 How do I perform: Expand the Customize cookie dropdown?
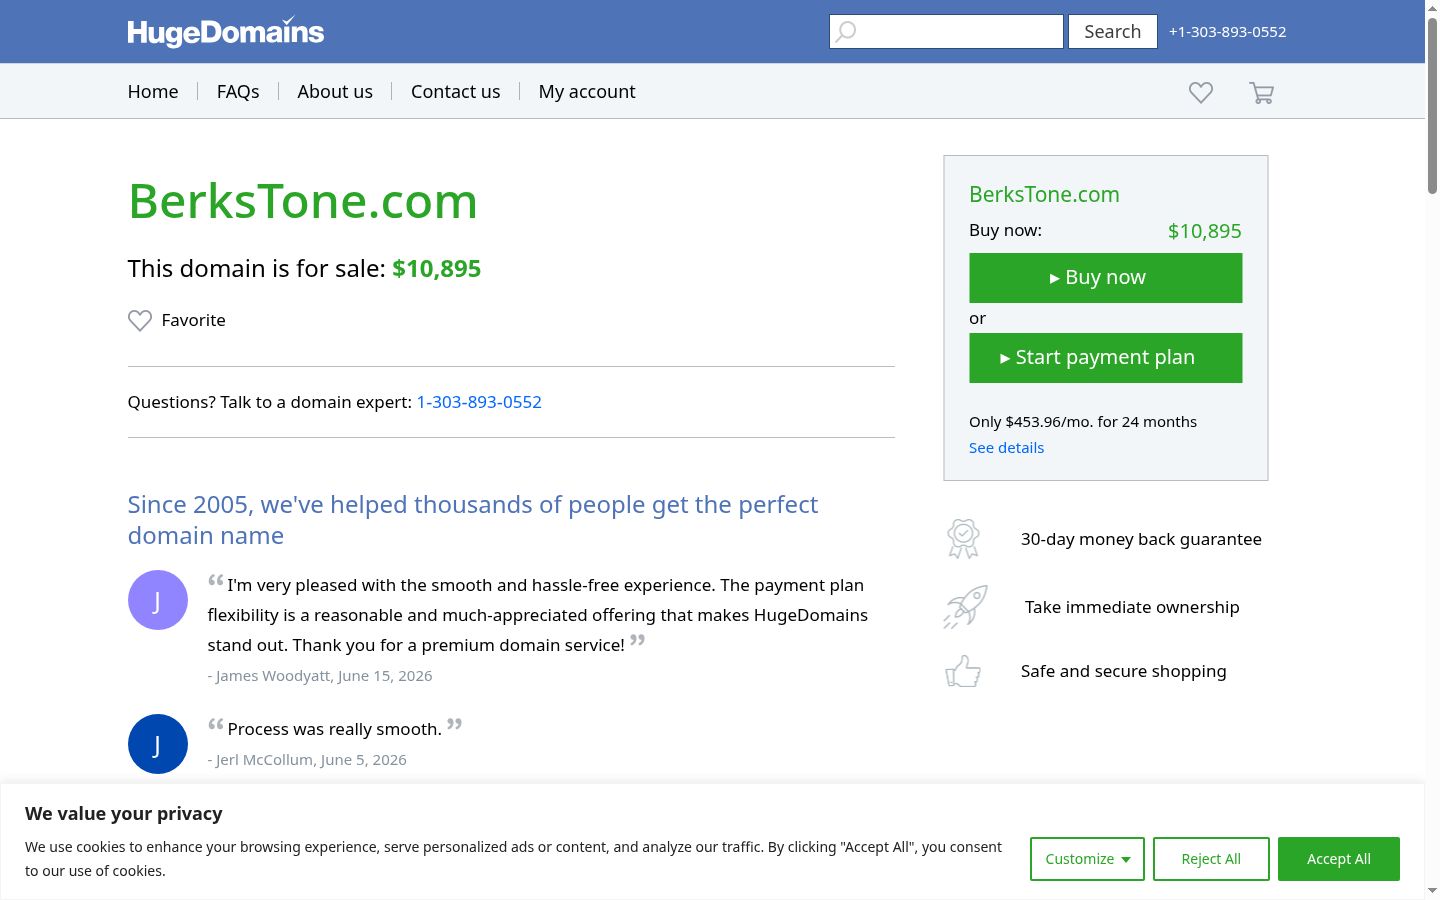(1087, 859)
